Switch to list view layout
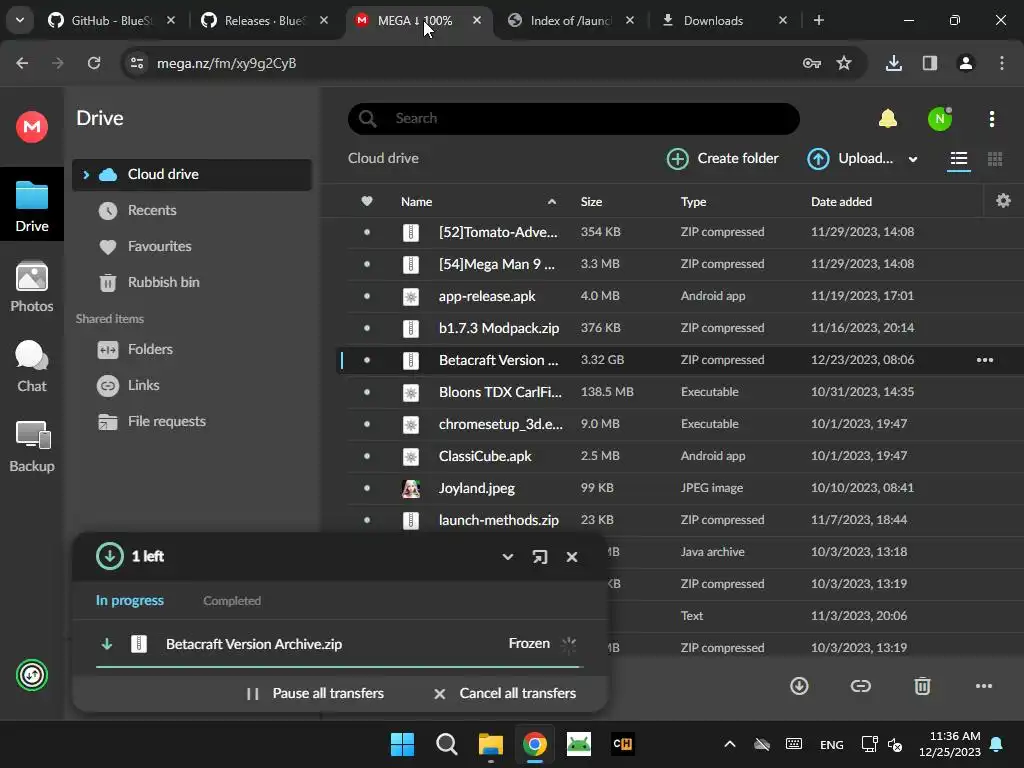 (959, 159)
